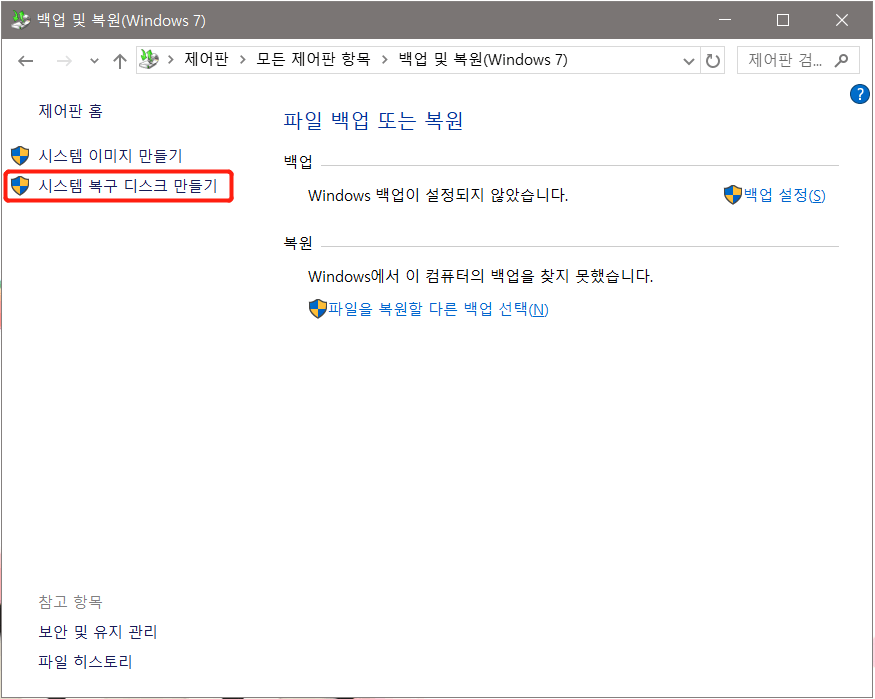Click the Back navigation arrow
The image size is (875, 699).
tap(26, 61)
